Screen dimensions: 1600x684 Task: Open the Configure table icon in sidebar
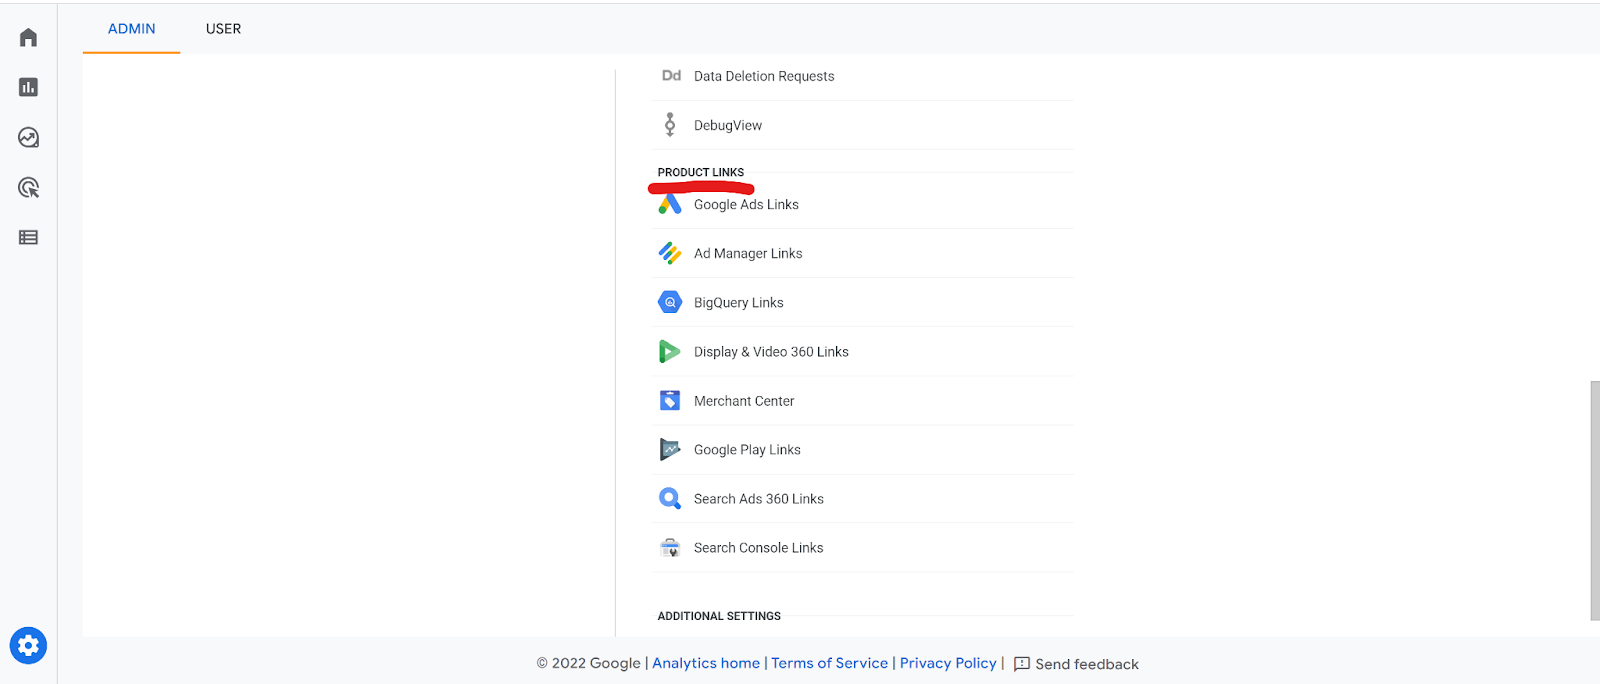coord(28,237)
